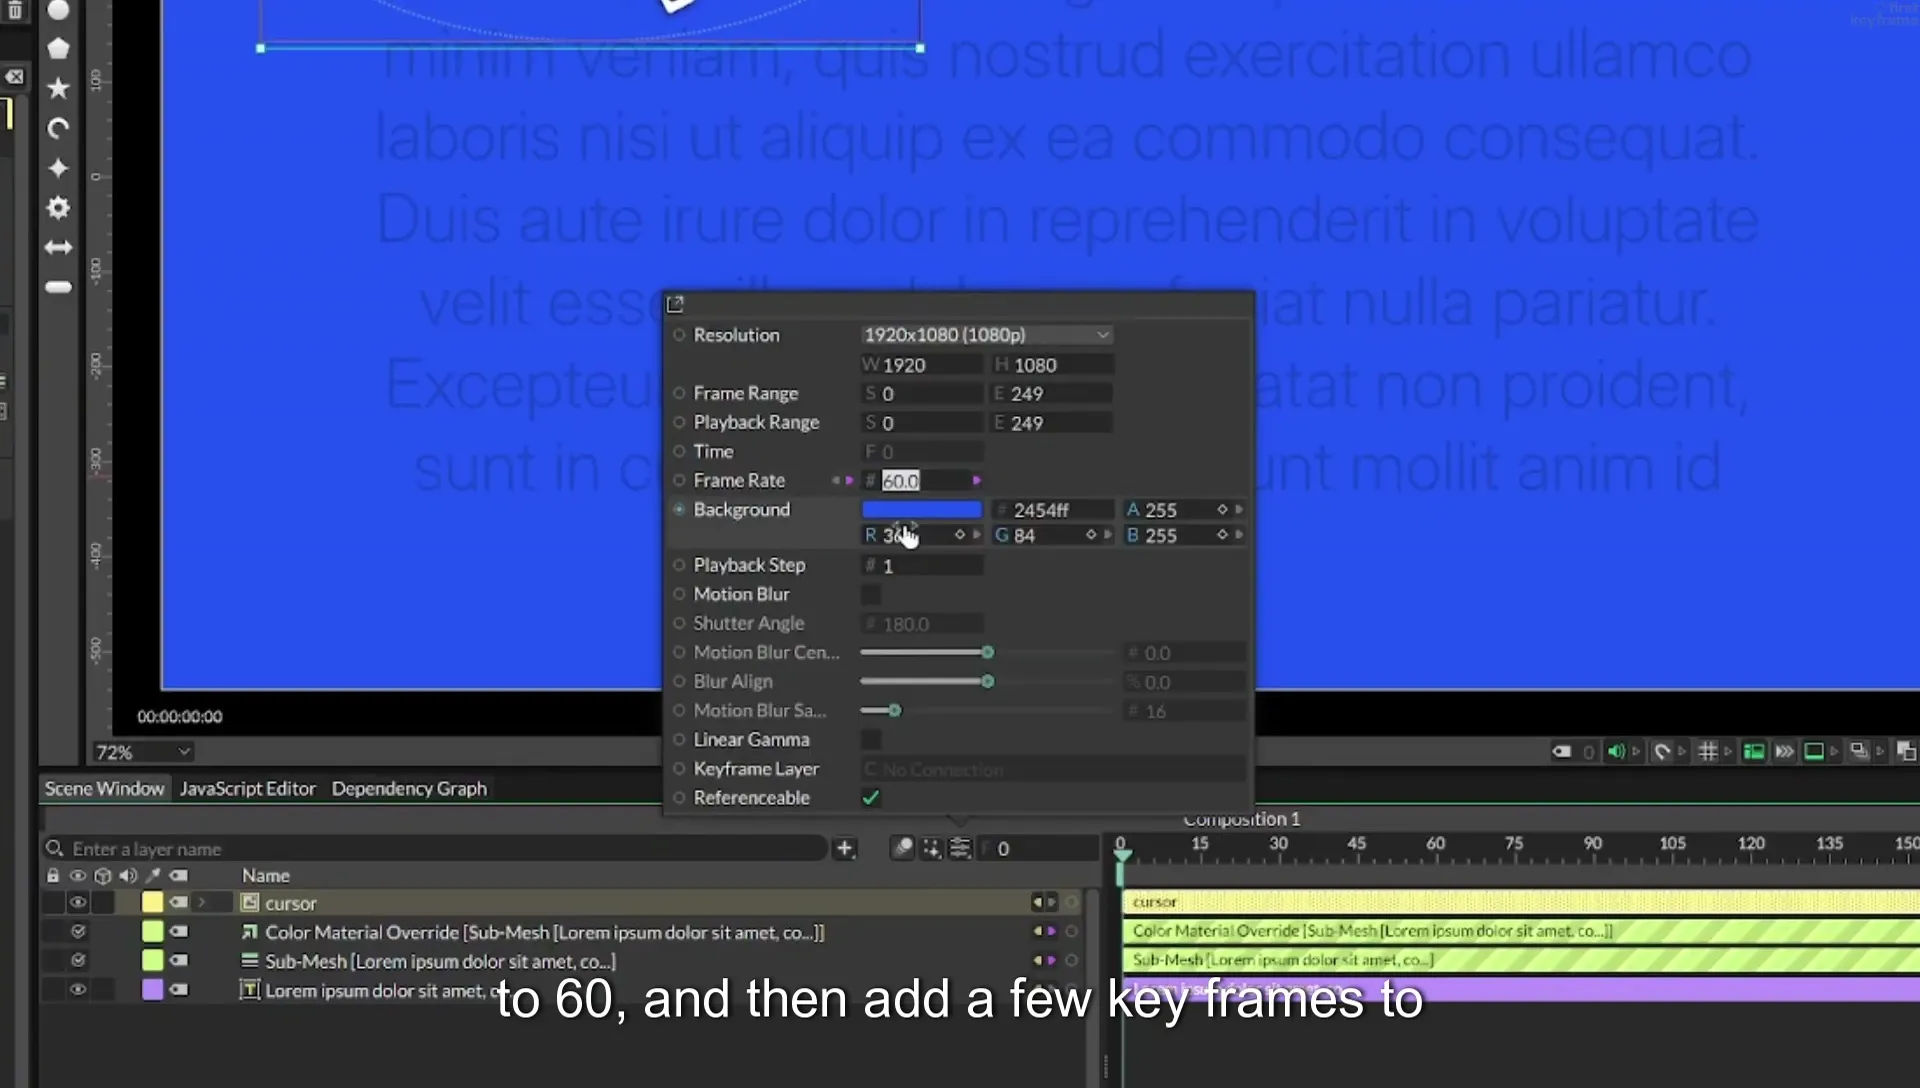
Task: Click the Frame Rate input field
Action: (921, 481)
